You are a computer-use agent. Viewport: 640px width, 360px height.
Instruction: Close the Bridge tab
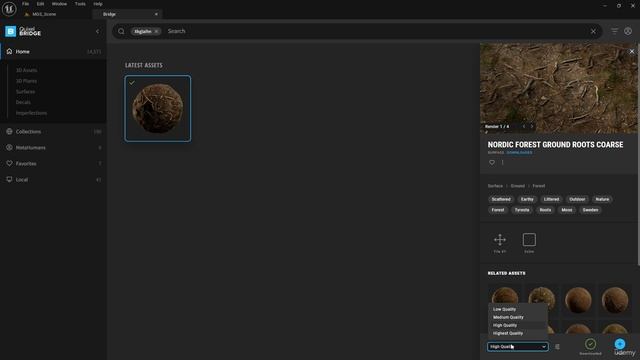[156, 14]
